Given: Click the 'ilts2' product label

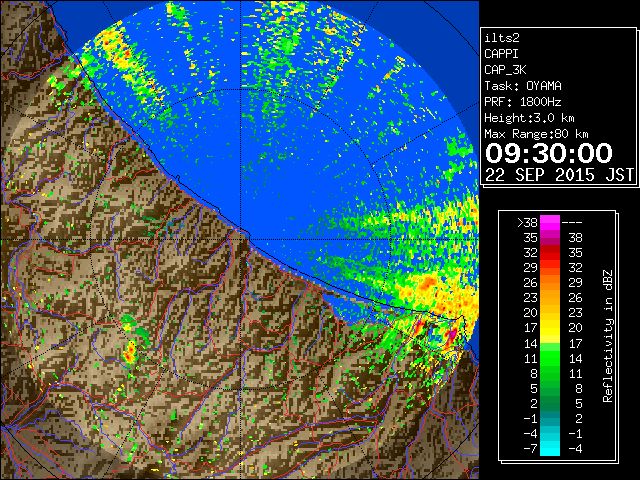Looking at the screenshot, I should coord(502,38).
